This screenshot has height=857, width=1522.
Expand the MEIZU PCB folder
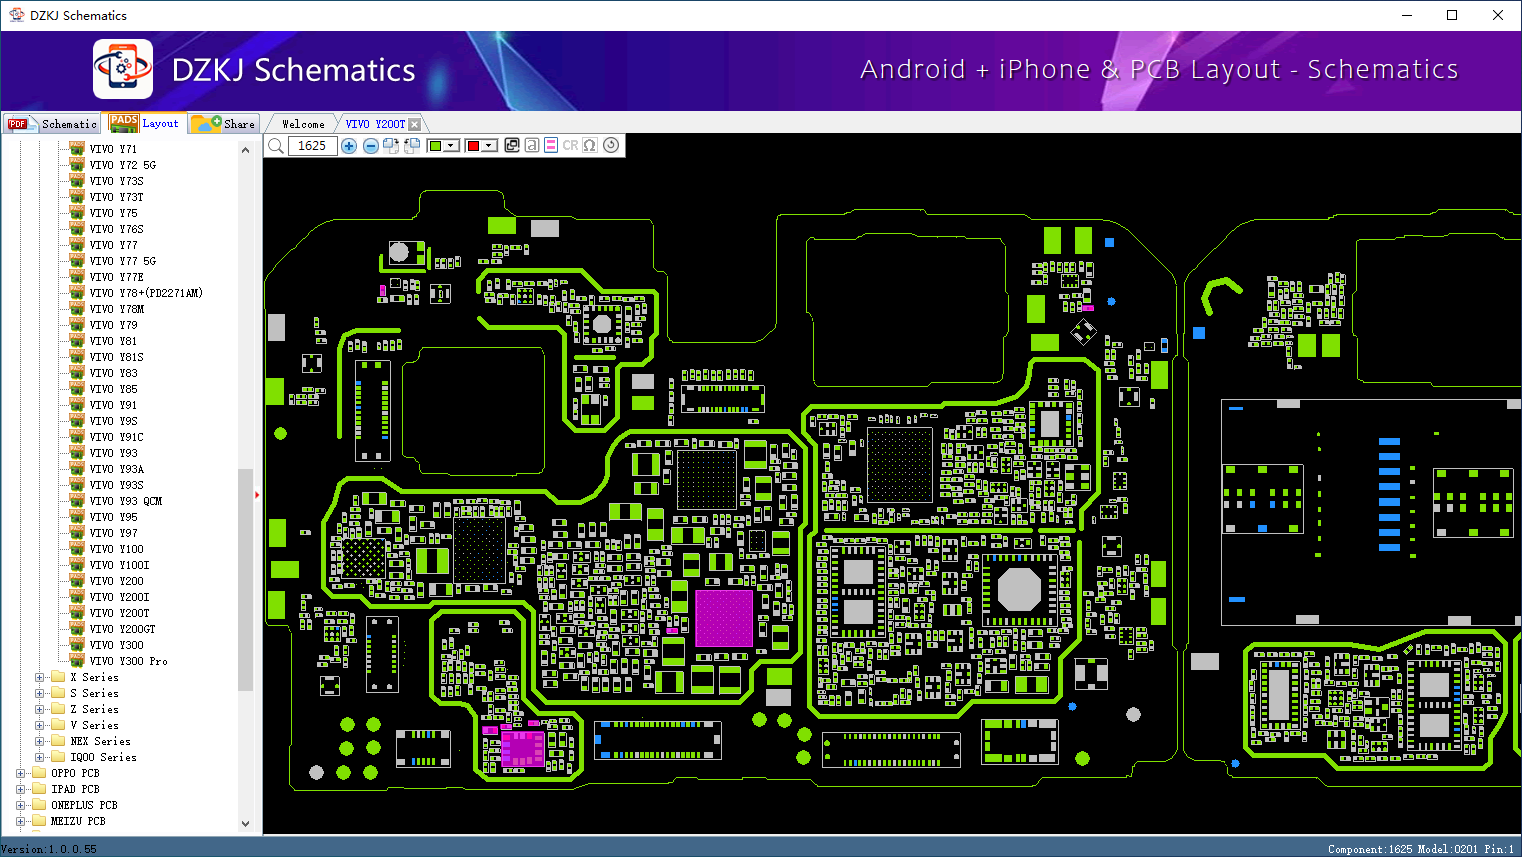[21, 821]
